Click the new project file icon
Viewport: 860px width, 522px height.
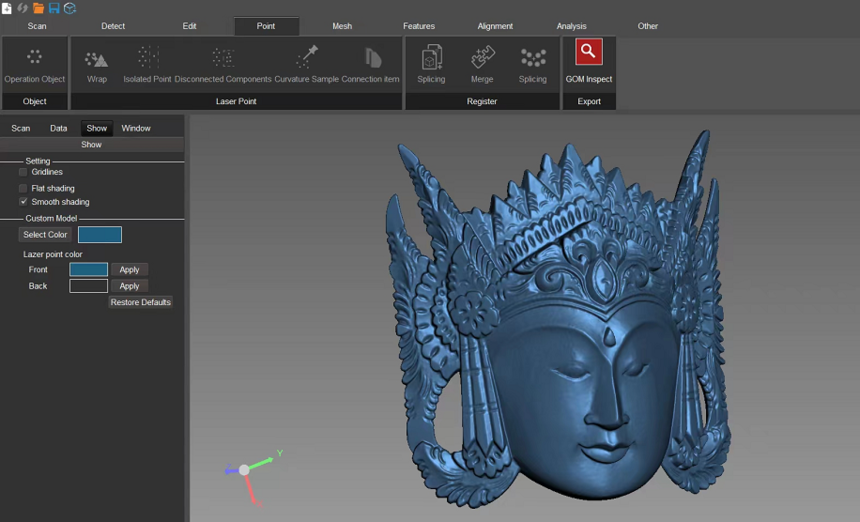(x=7, y=8)
